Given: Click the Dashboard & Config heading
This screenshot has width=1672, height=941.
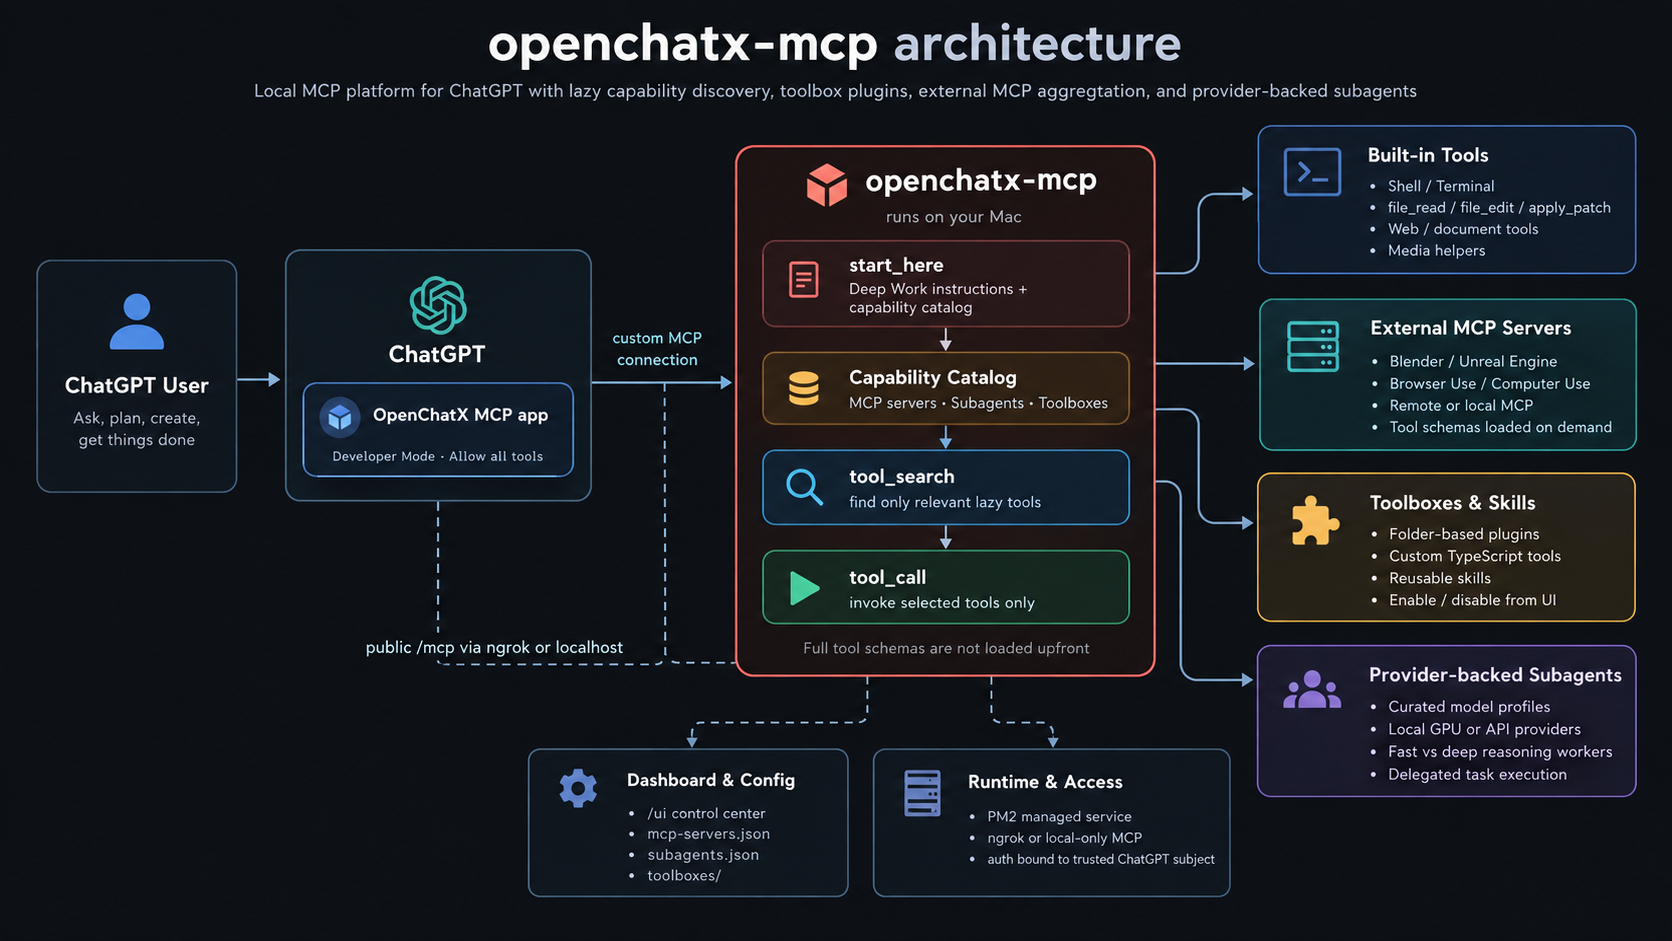Looking at the screenshot, I should (x=711, y=780).
